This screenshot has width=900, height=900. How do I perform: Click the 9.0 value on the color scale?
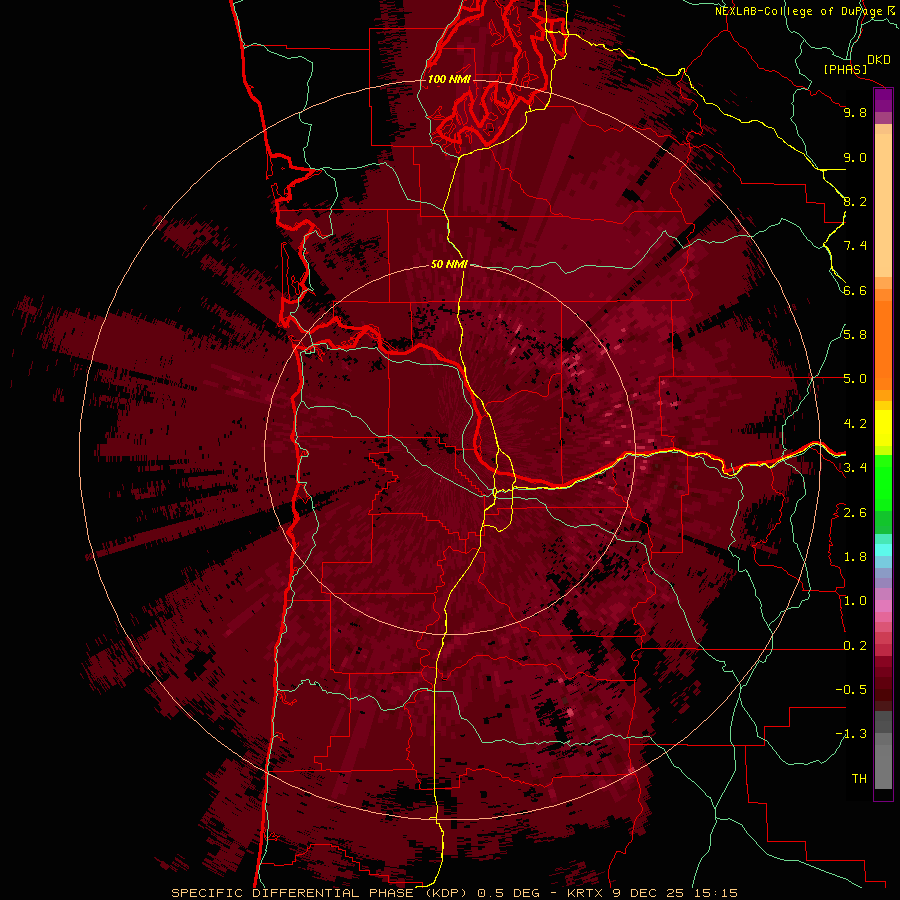coord(855,157)
